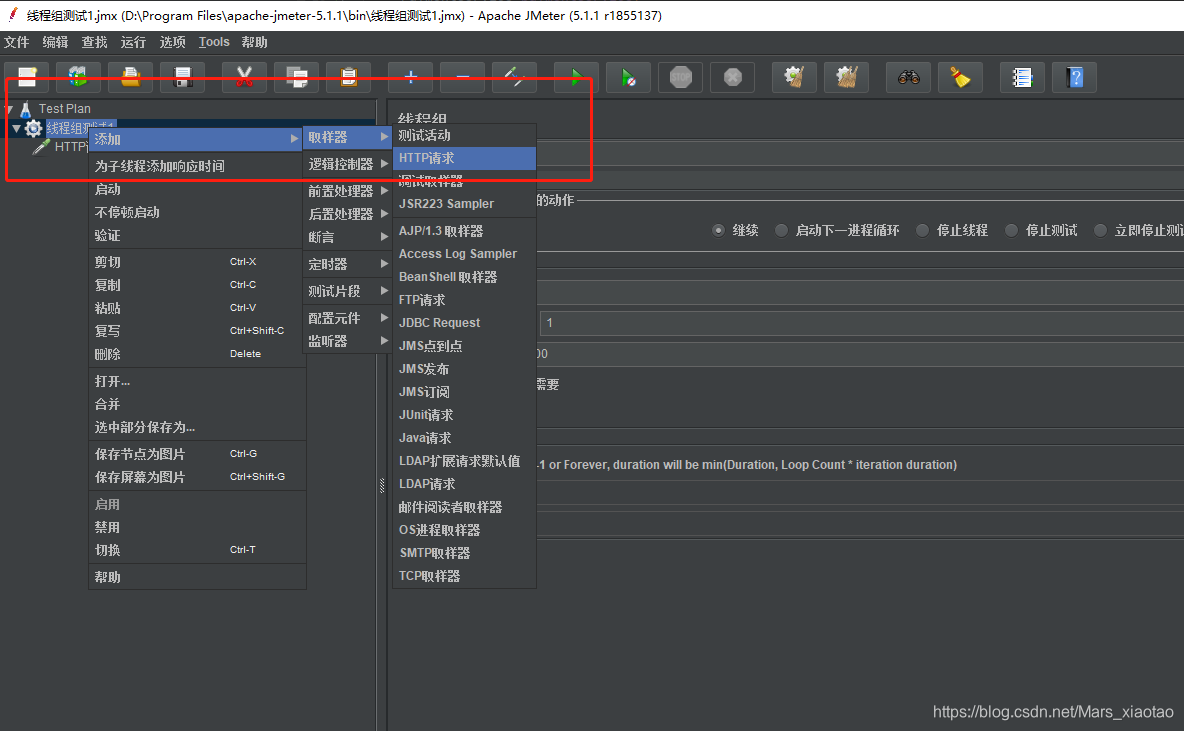
Task: Expand the 定时器 submenu
Action: (347, 264)
